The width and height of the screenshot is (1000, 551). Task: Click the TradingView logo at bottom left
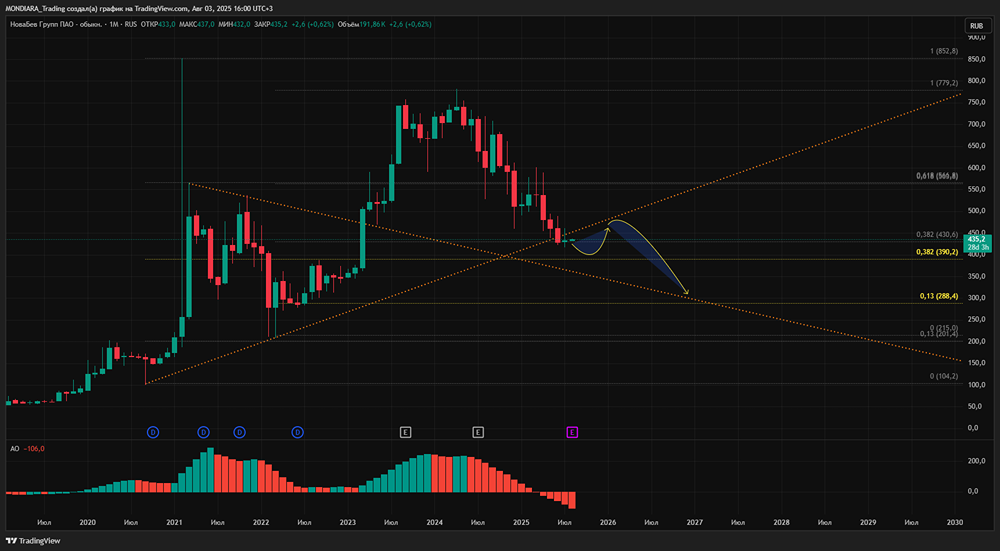[x=33, y=541]
